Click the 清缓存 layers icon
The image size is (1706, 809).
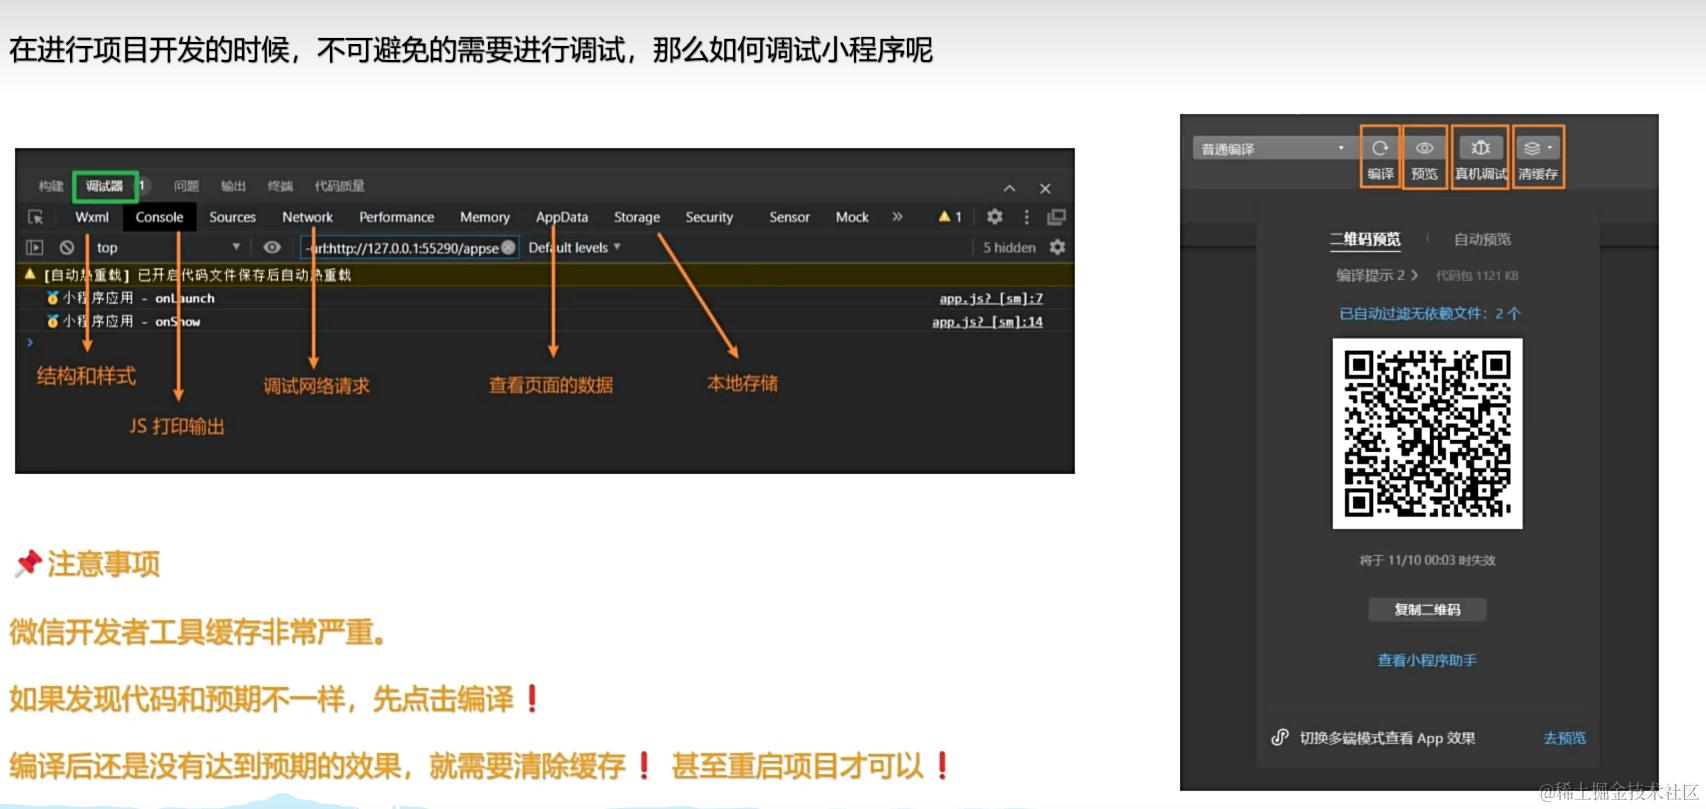tap(1537, 148)
